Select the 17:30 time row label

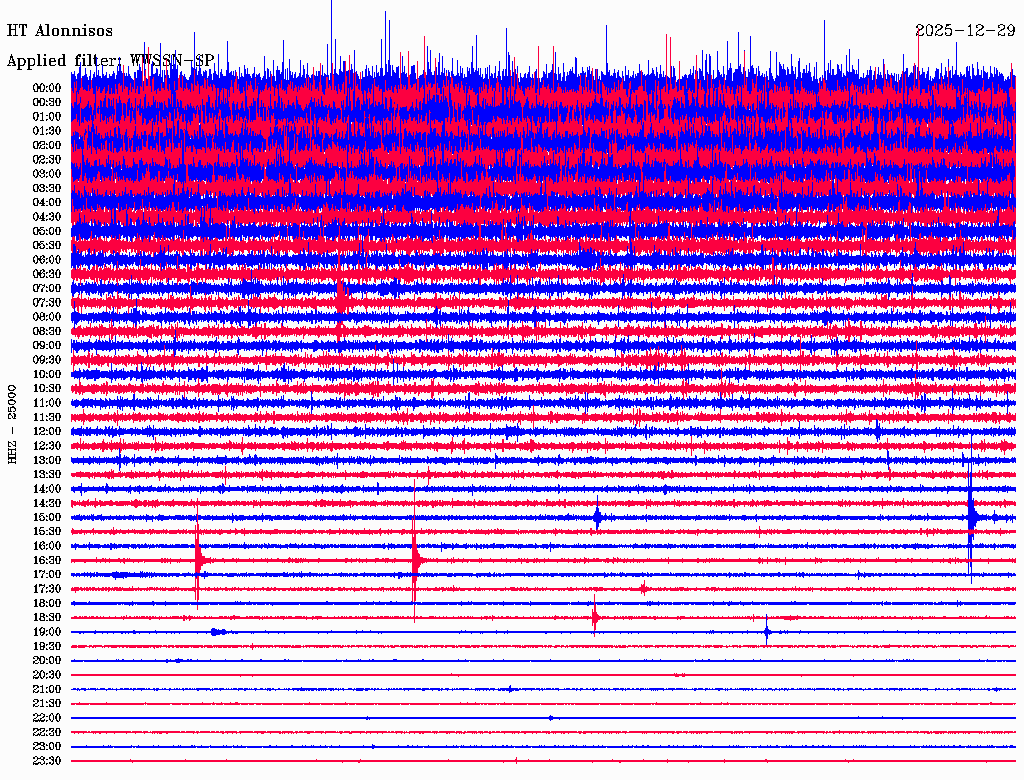pos(47,589)
